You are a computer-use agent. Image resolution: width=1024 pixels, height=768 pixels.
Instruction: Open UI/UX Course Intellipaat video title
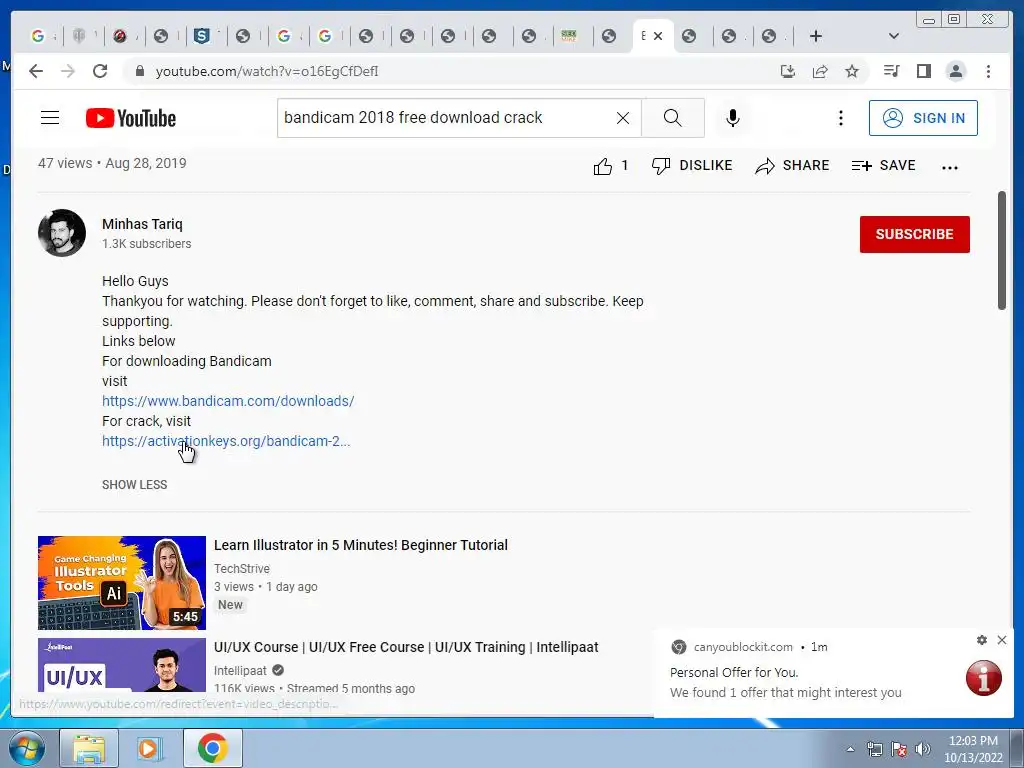pos(406,647)
